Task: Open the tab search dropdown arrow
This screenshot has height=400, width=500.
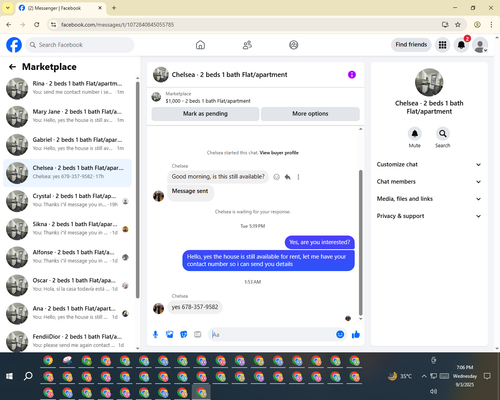Action: 7,8
